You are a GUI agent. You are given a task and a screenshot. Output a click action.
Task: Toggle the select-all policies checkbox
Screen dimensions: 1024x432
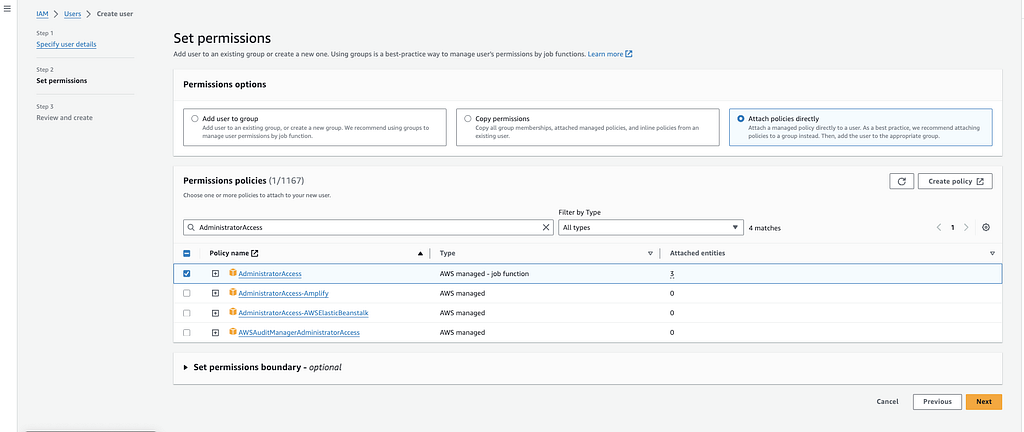[187, 253]
